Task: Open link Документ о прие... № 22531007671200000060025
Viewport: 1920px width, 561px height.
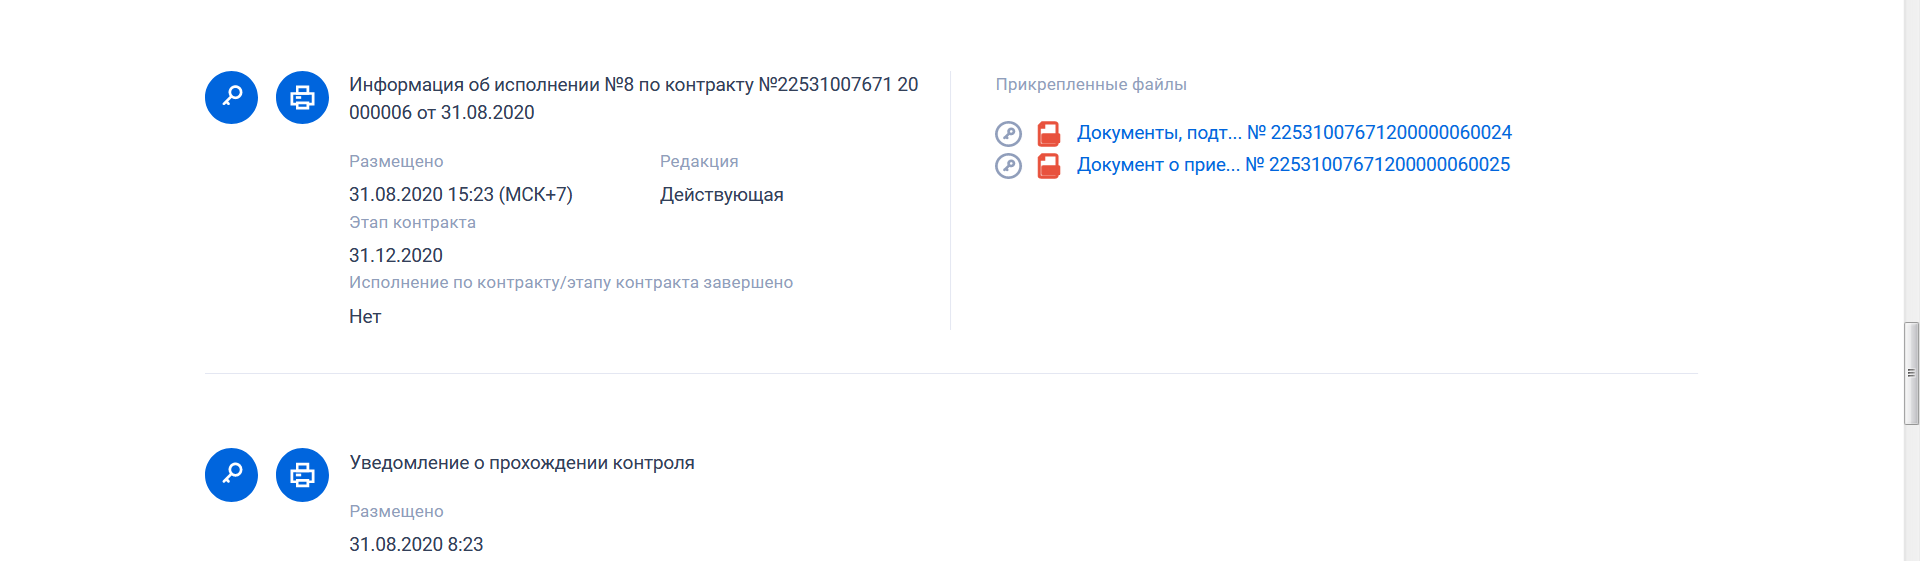Action: (1293, 165)
